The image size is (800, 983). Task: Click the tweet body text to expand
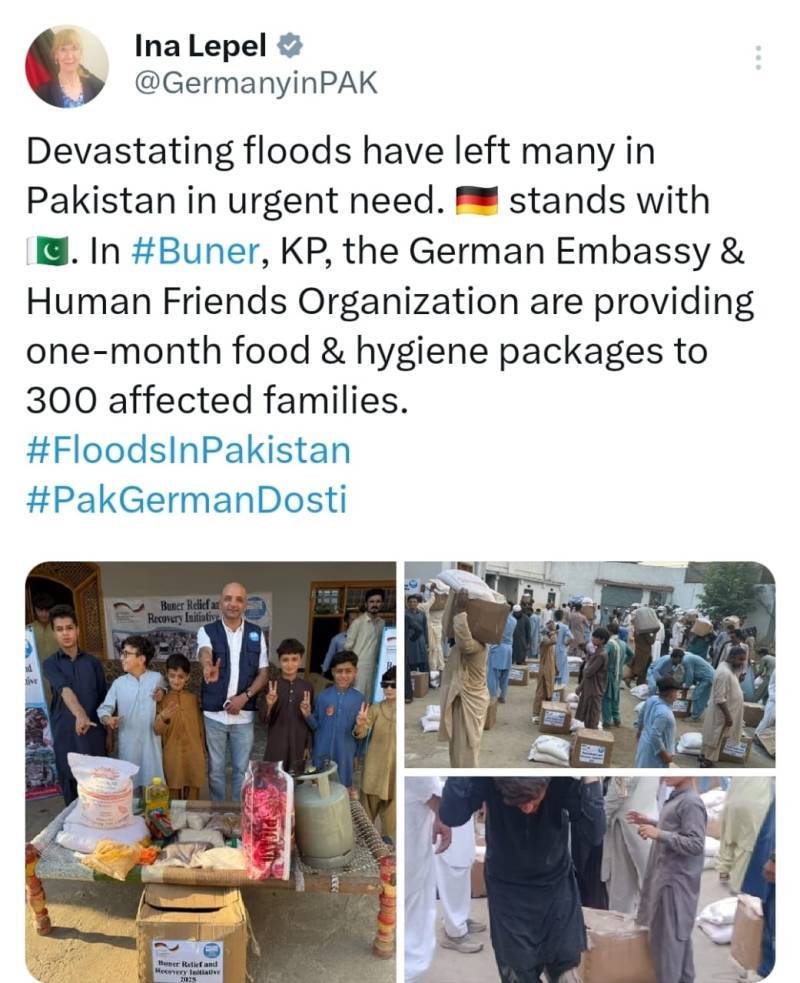(x=389, y=276)
